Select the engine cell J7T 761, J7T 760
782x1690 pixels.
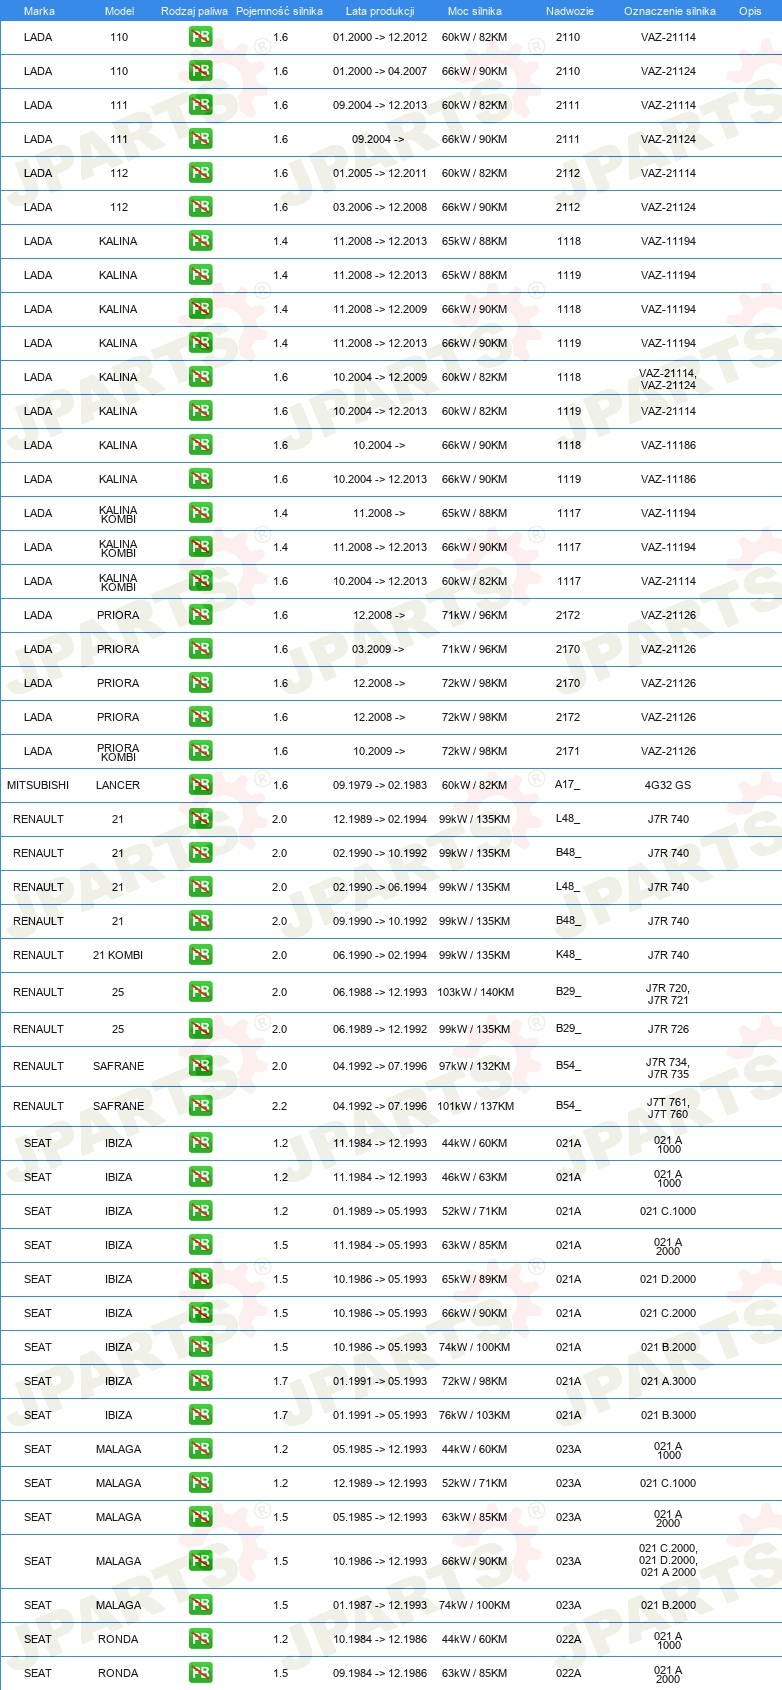(x=668, y=1107)
